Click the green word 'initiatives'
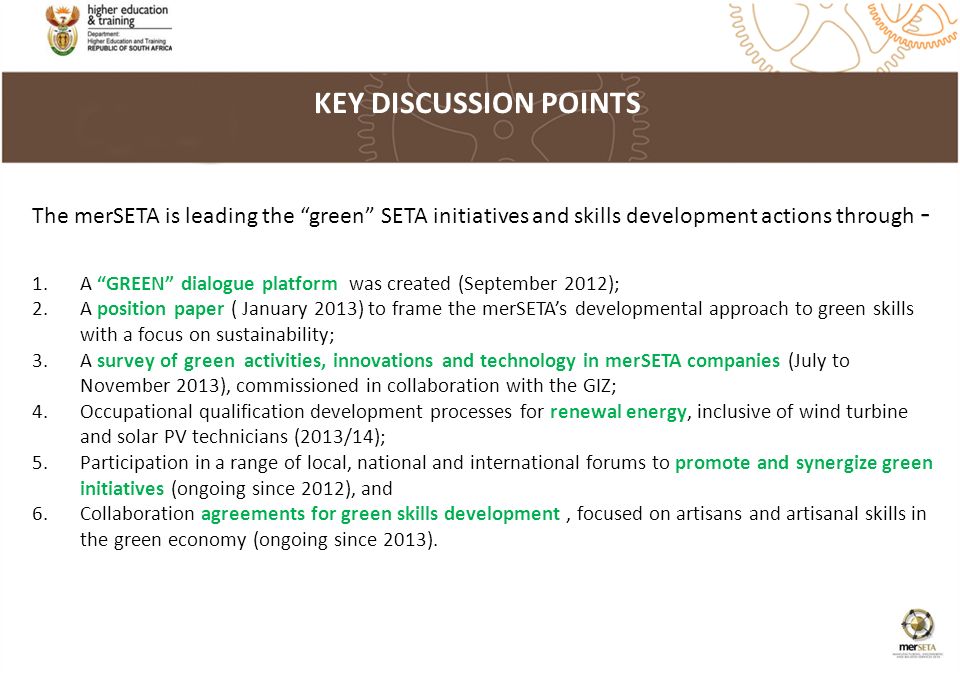Image resolution: width=960 pixels, height=676 pixels. [x=122, y=489]
